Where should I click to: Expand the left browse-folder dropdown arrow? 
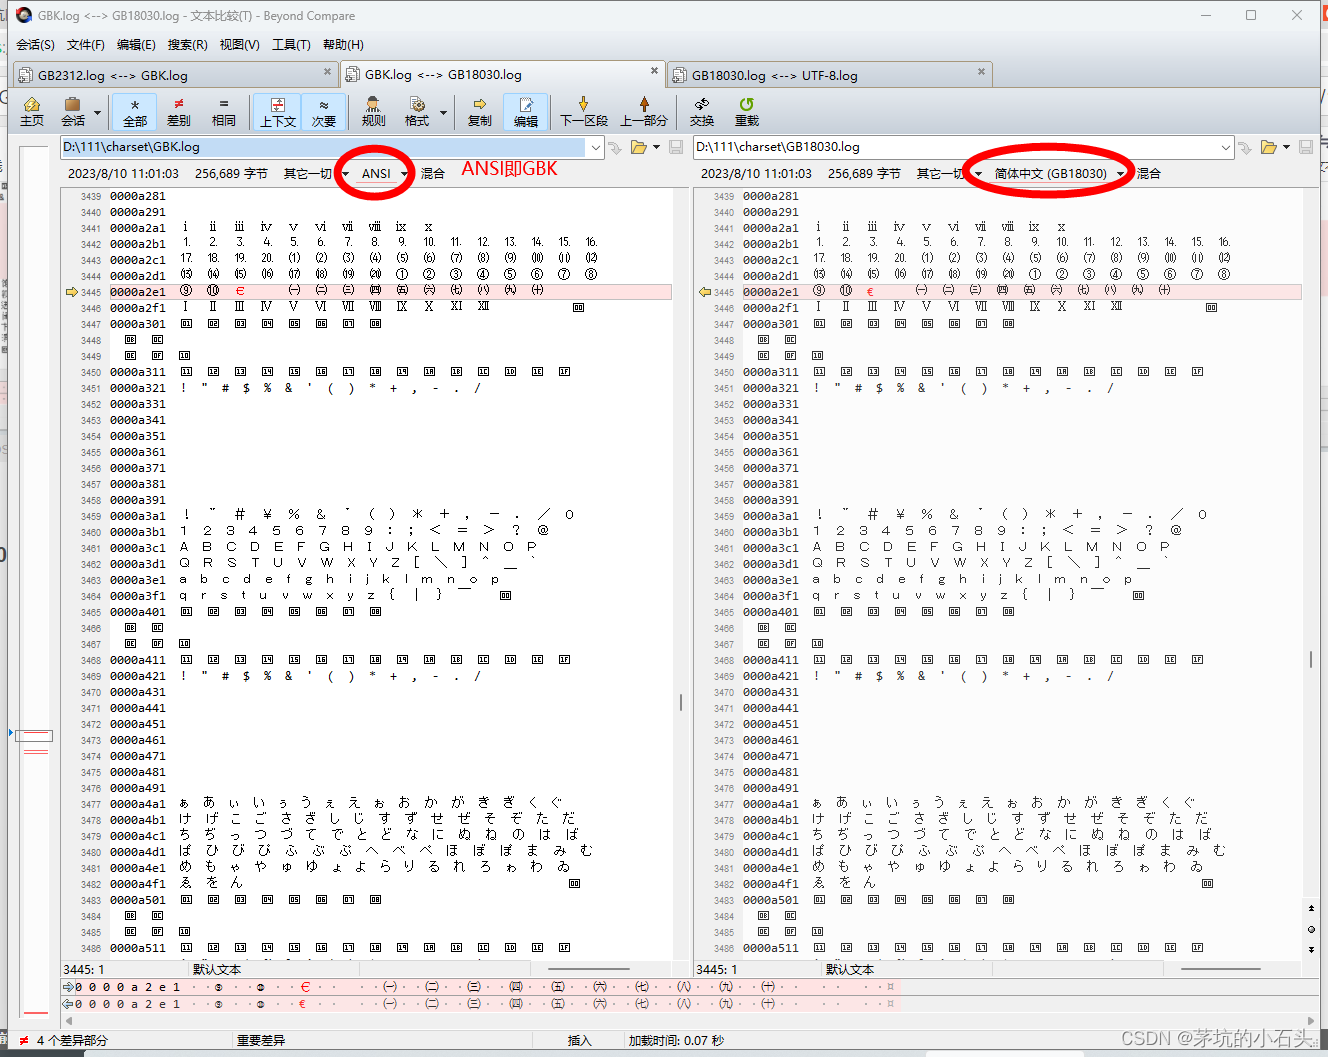point(656,148)
